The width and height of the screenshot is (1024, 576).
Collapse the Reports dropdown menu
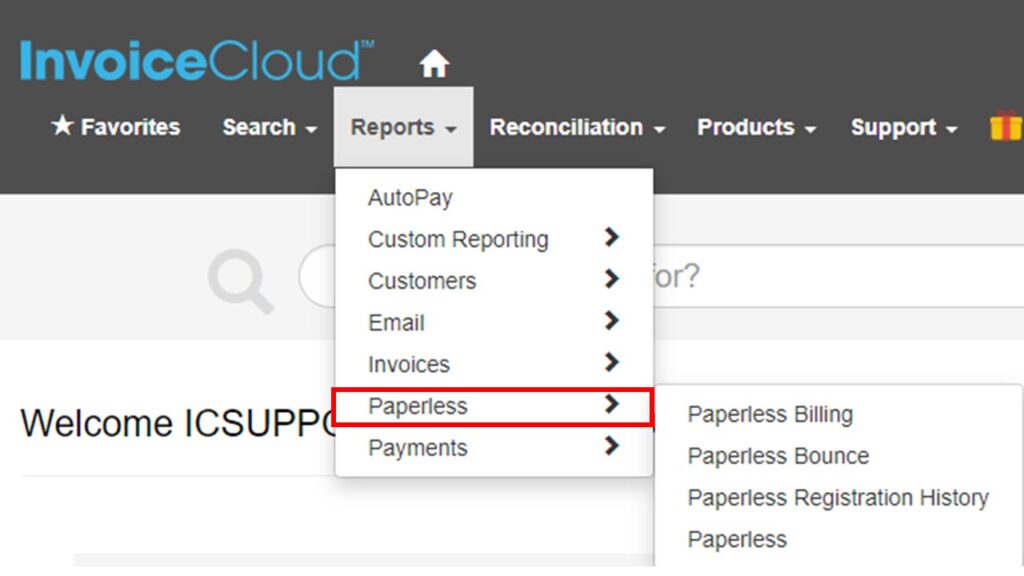(x=404, y=127)
